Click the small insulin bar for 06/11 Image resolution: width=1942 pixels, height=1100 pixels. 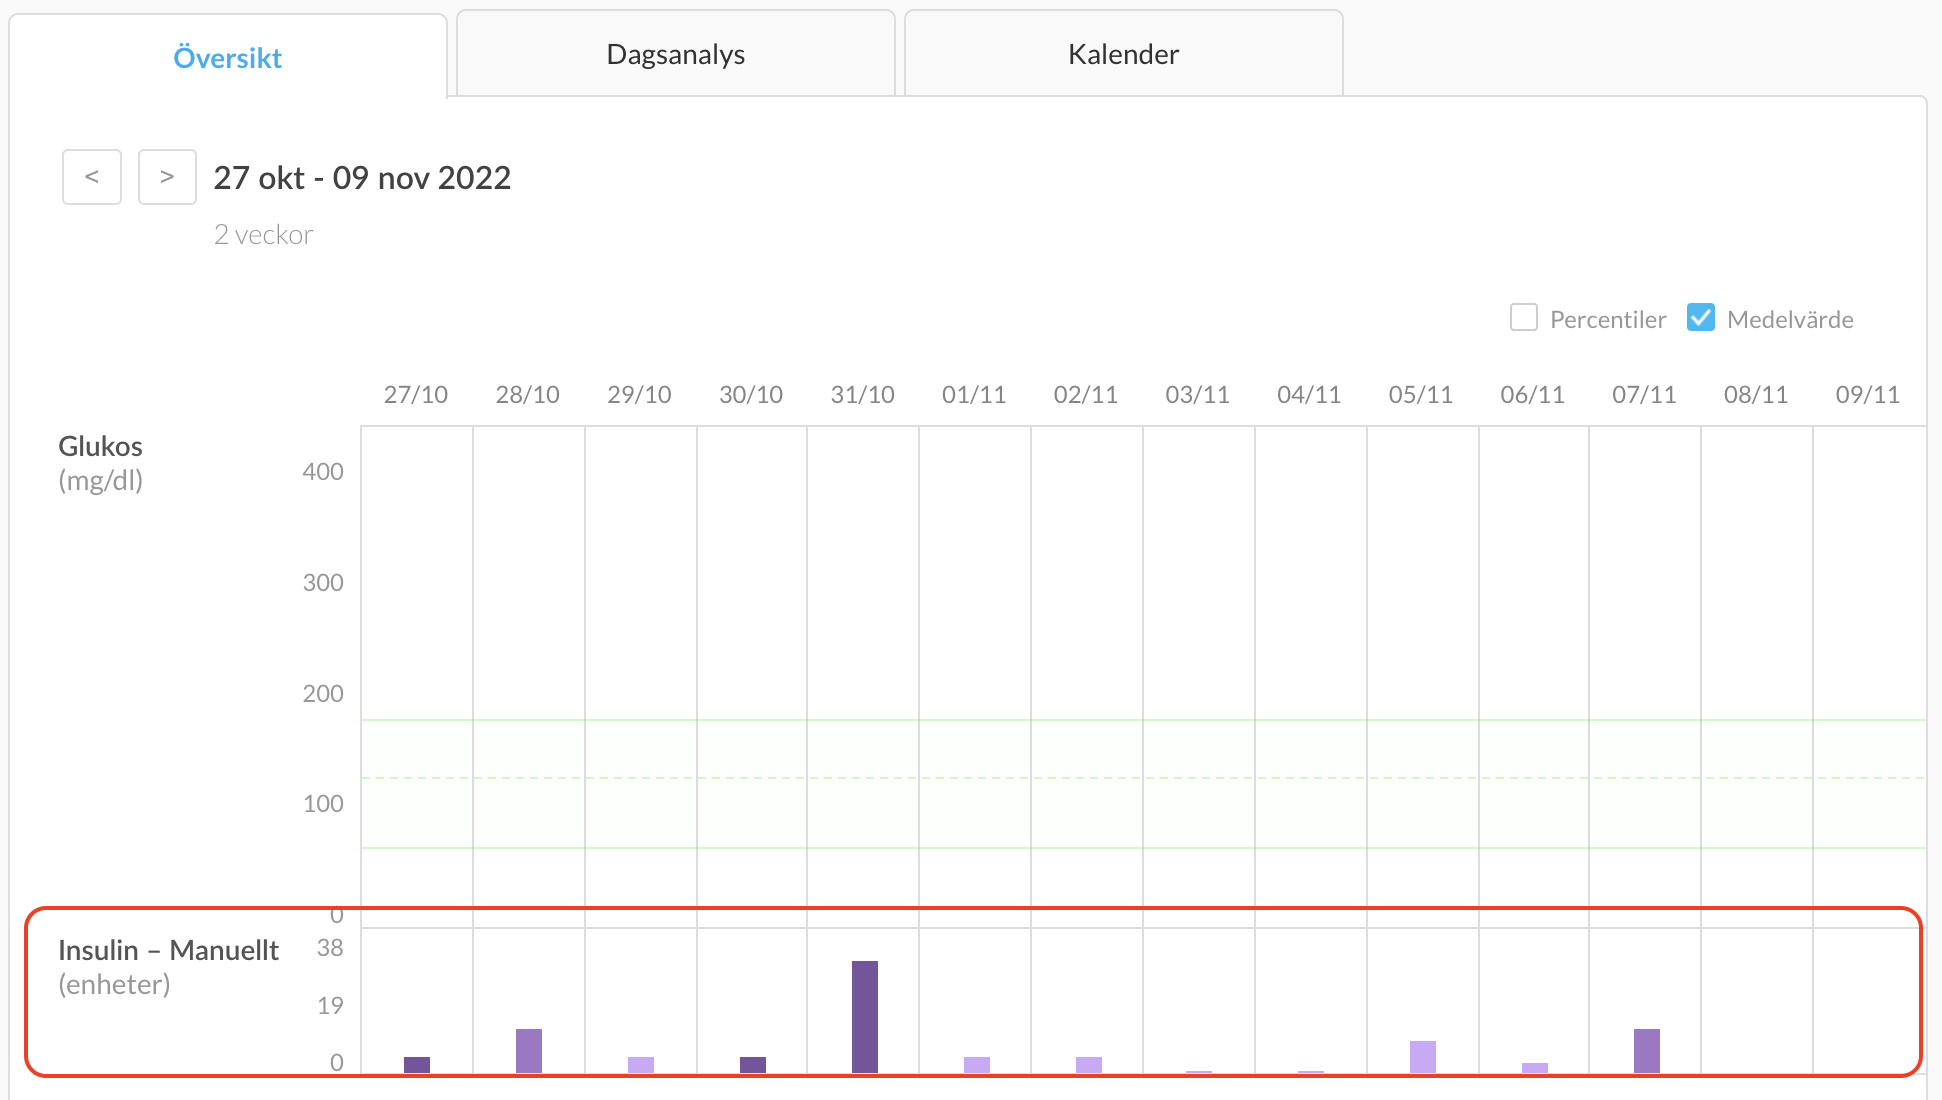1535,1068
